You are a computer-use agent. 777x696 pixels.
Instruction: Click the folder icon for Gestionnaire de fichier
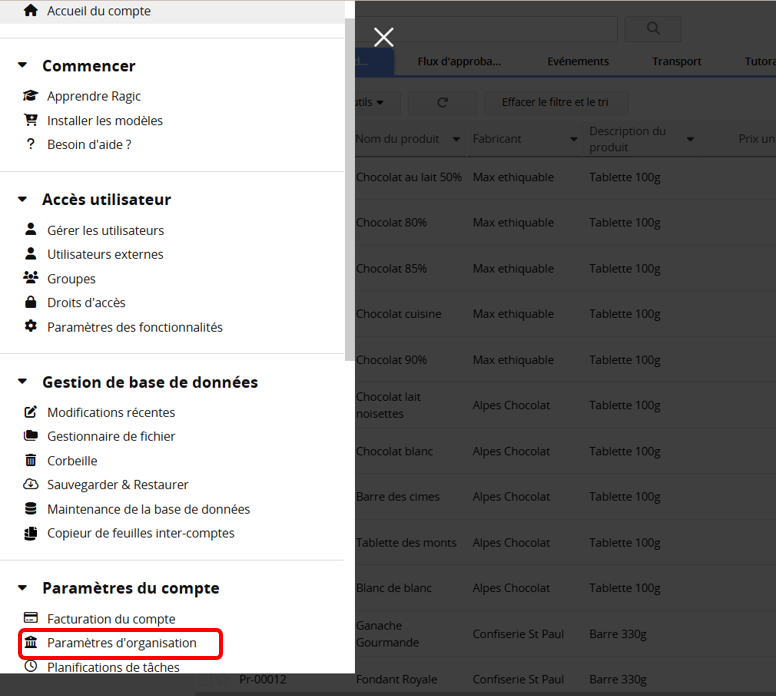point(30,436)
